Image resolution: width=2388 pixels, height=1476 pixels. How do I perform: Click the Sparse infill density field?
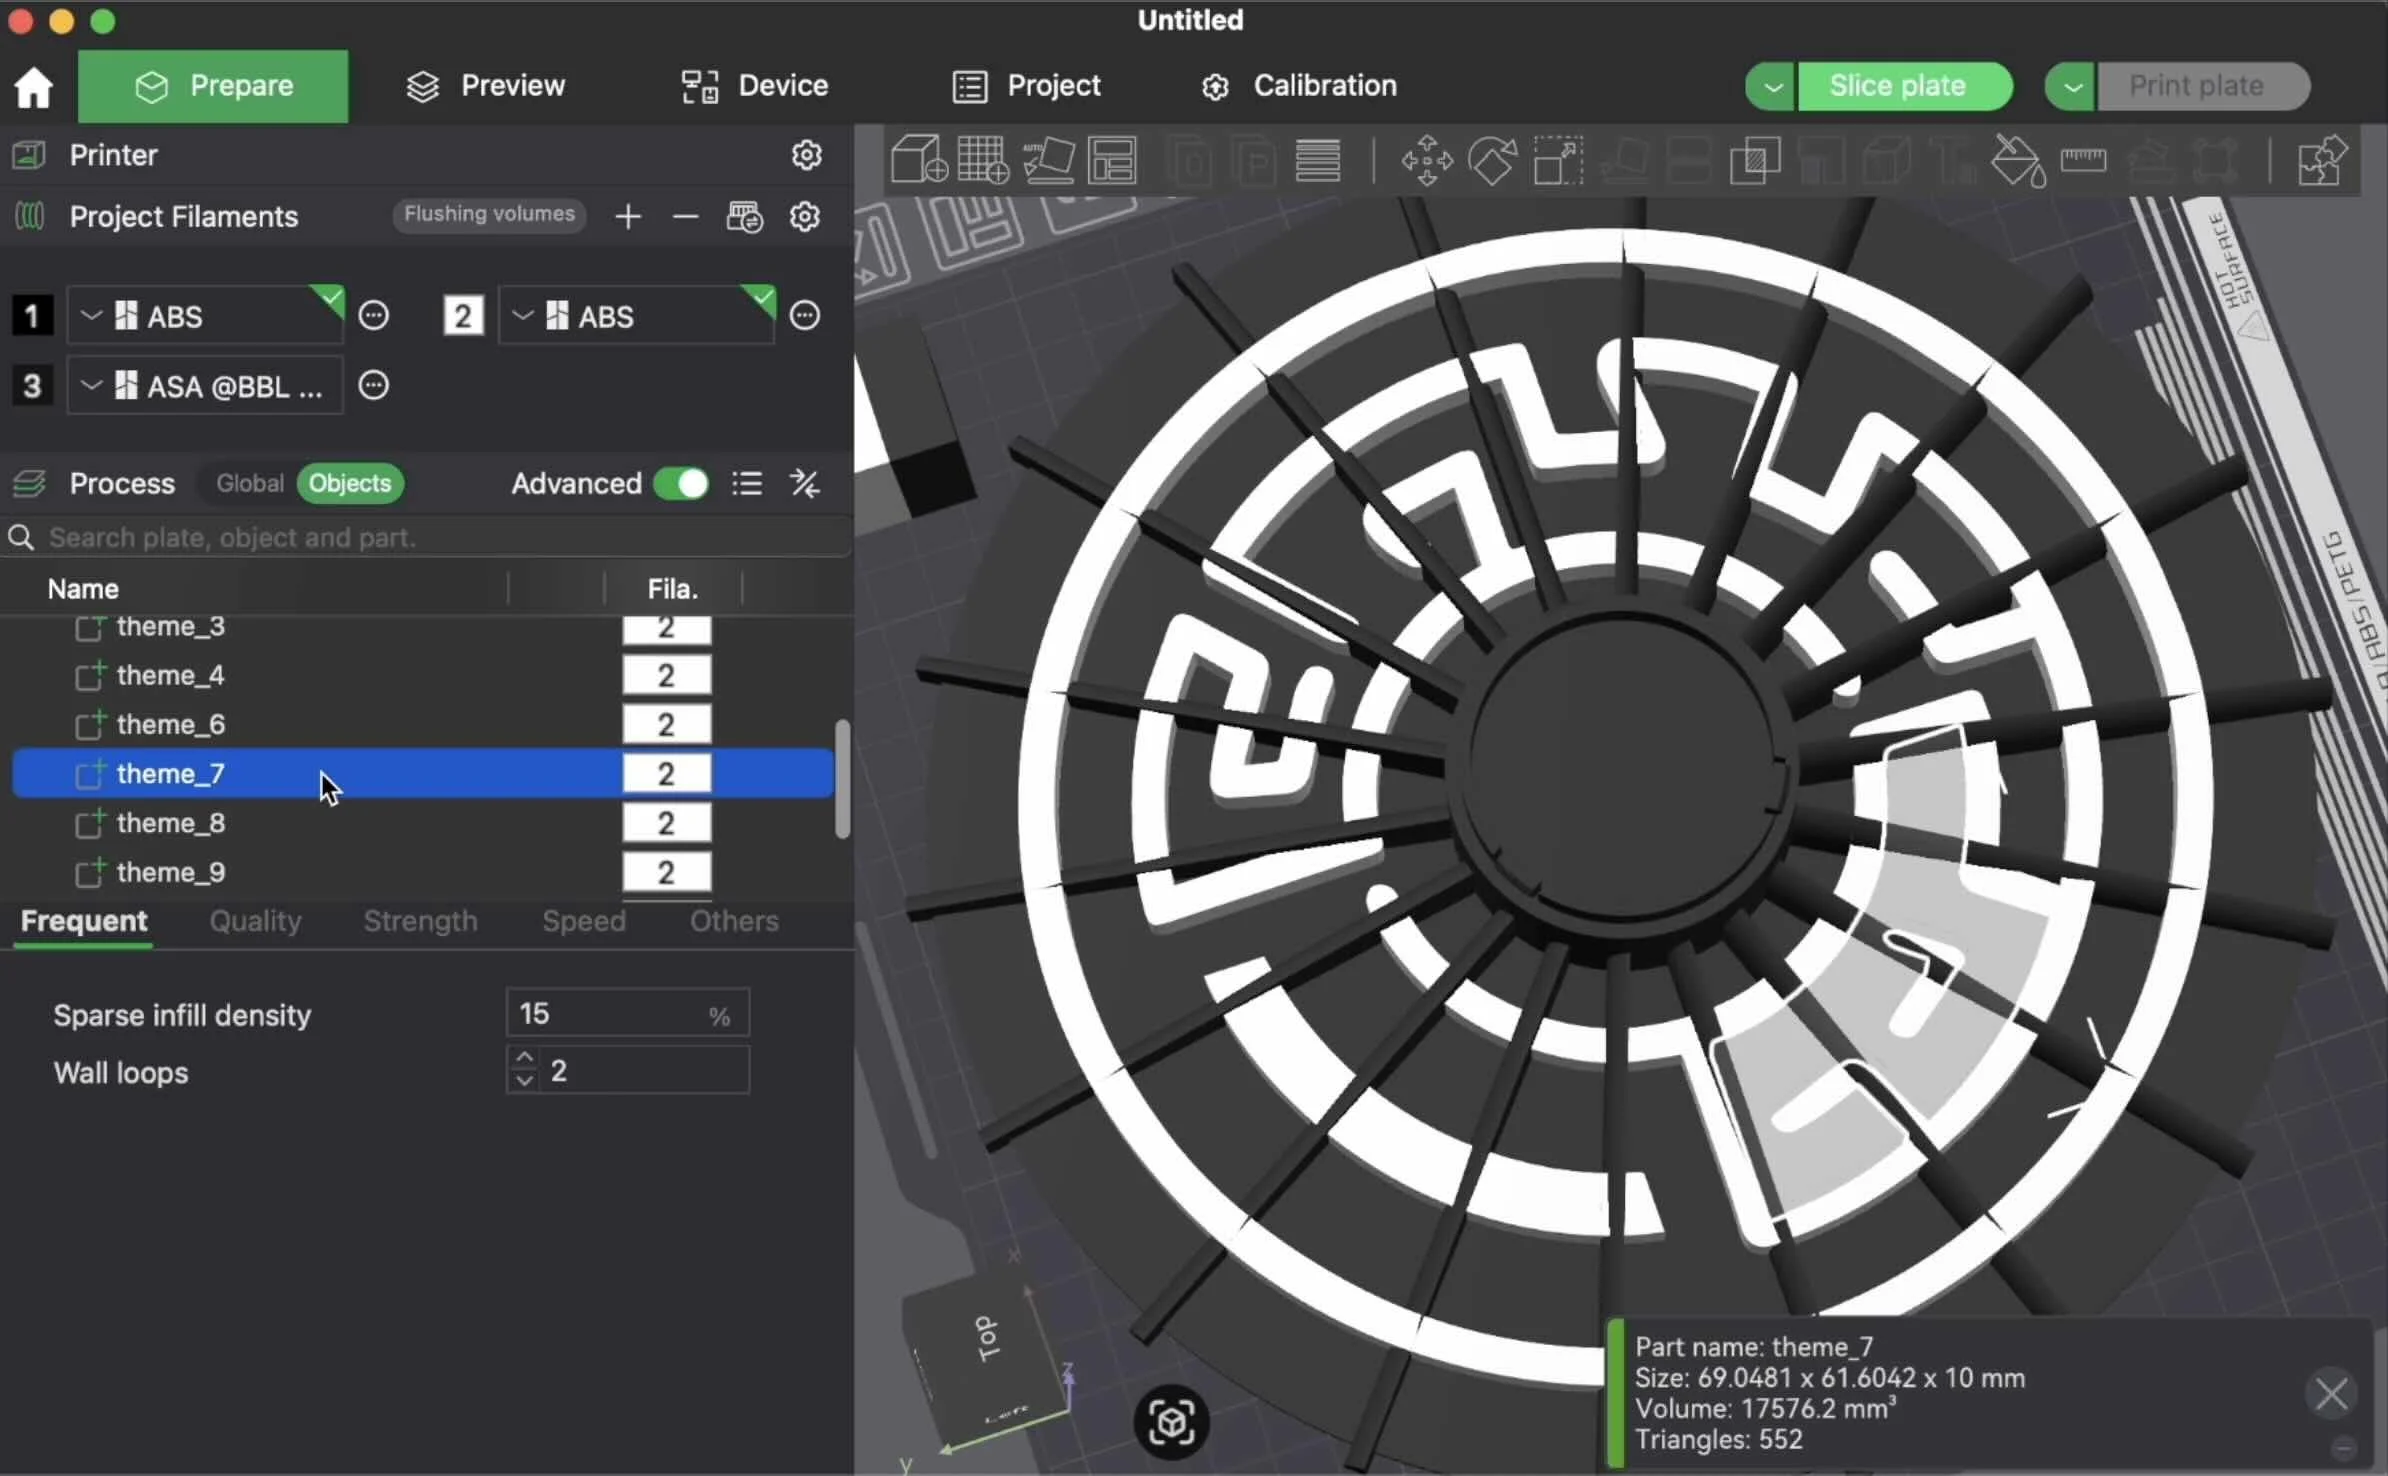pyautogui.click(x=627, y=1014)
